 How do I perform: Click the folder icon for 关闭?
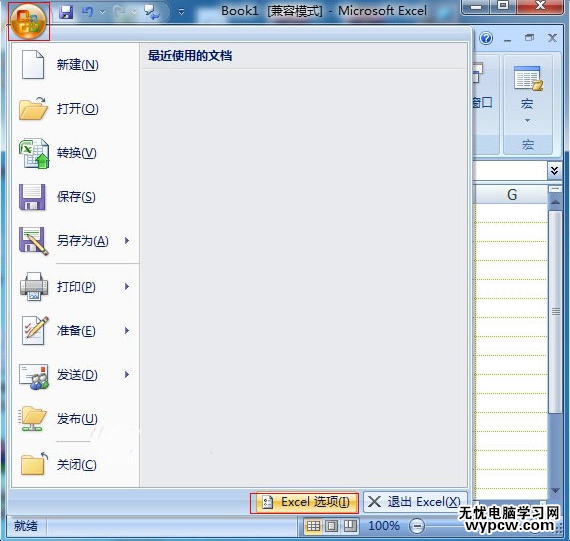coord(34,464)
